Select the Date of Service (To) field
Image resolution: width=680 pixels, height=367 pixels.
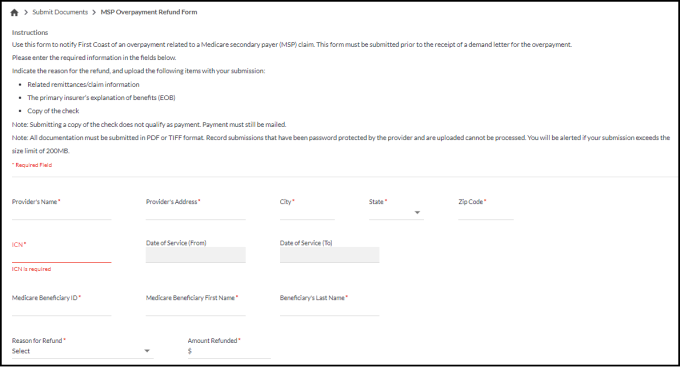[x=330, y=255]
